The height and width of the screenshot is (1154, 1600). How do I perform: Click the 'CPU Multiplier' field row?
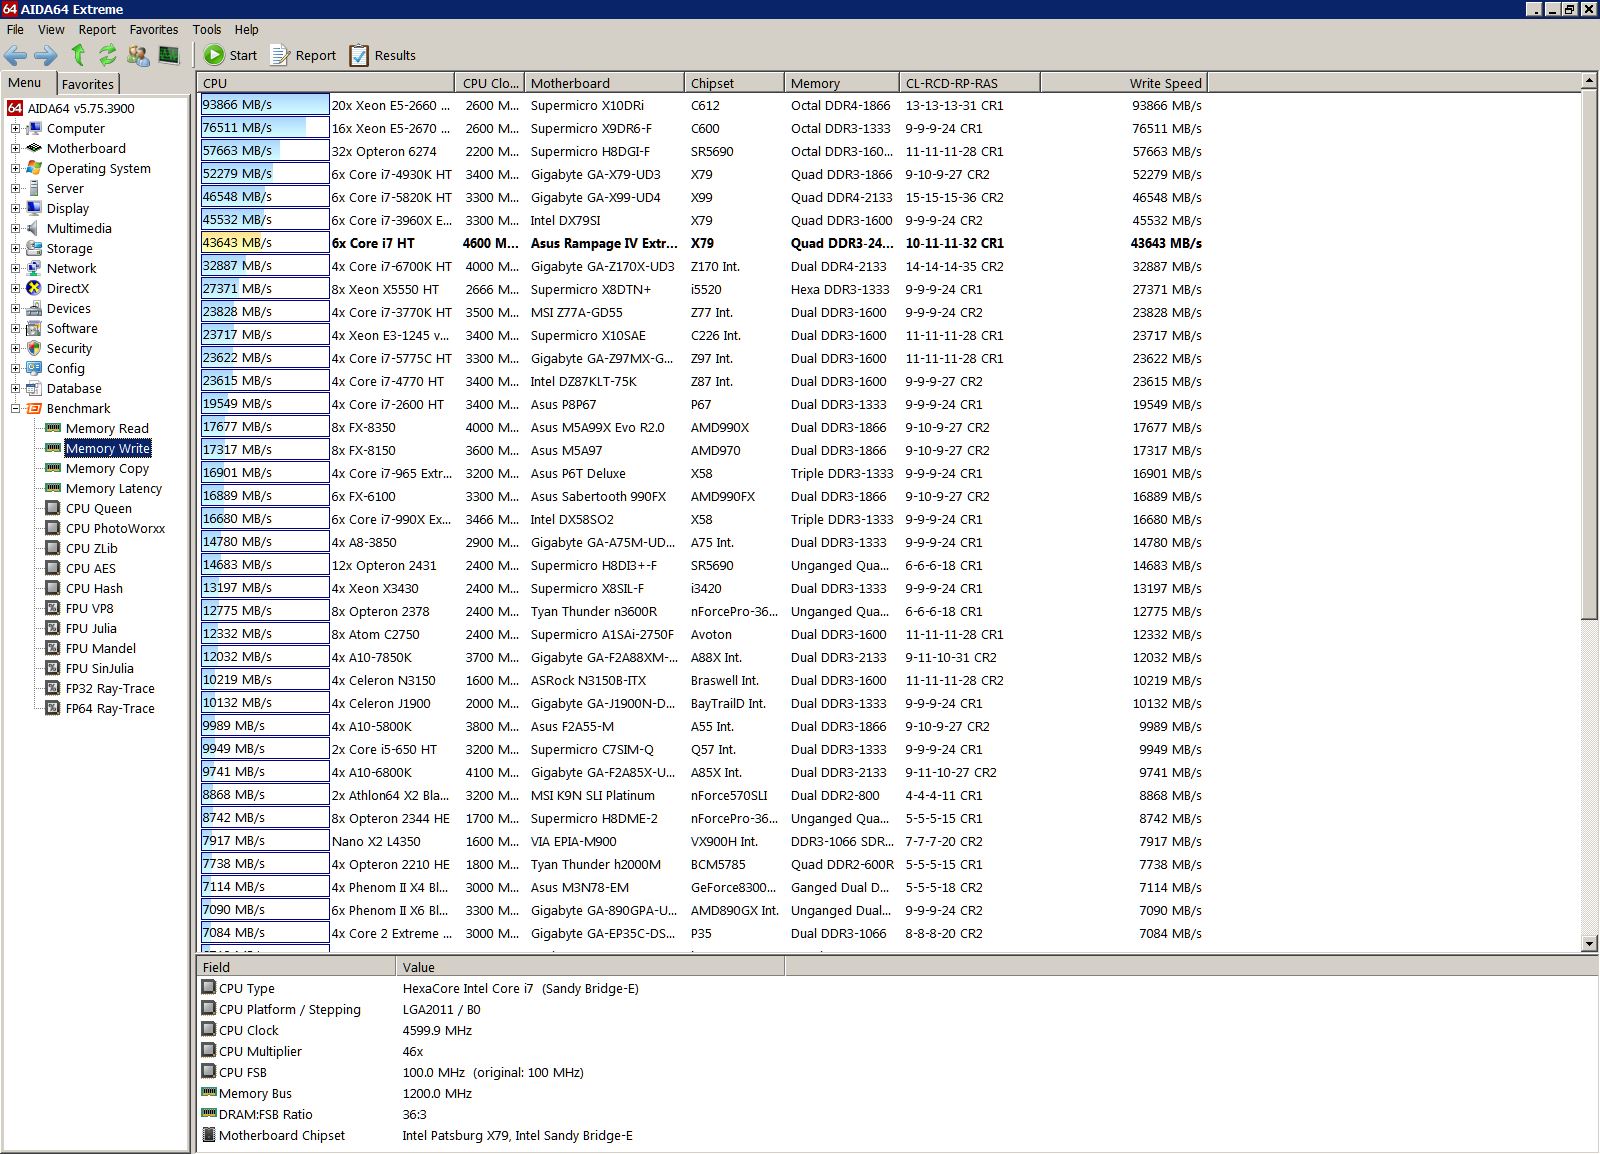[x=491, y=1051]
